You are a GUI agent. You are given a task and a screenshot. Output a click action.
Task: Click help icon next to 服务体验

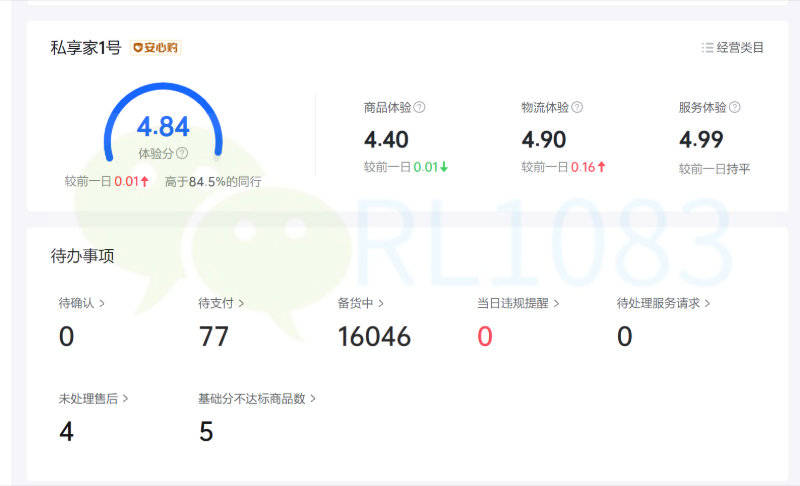735,107
